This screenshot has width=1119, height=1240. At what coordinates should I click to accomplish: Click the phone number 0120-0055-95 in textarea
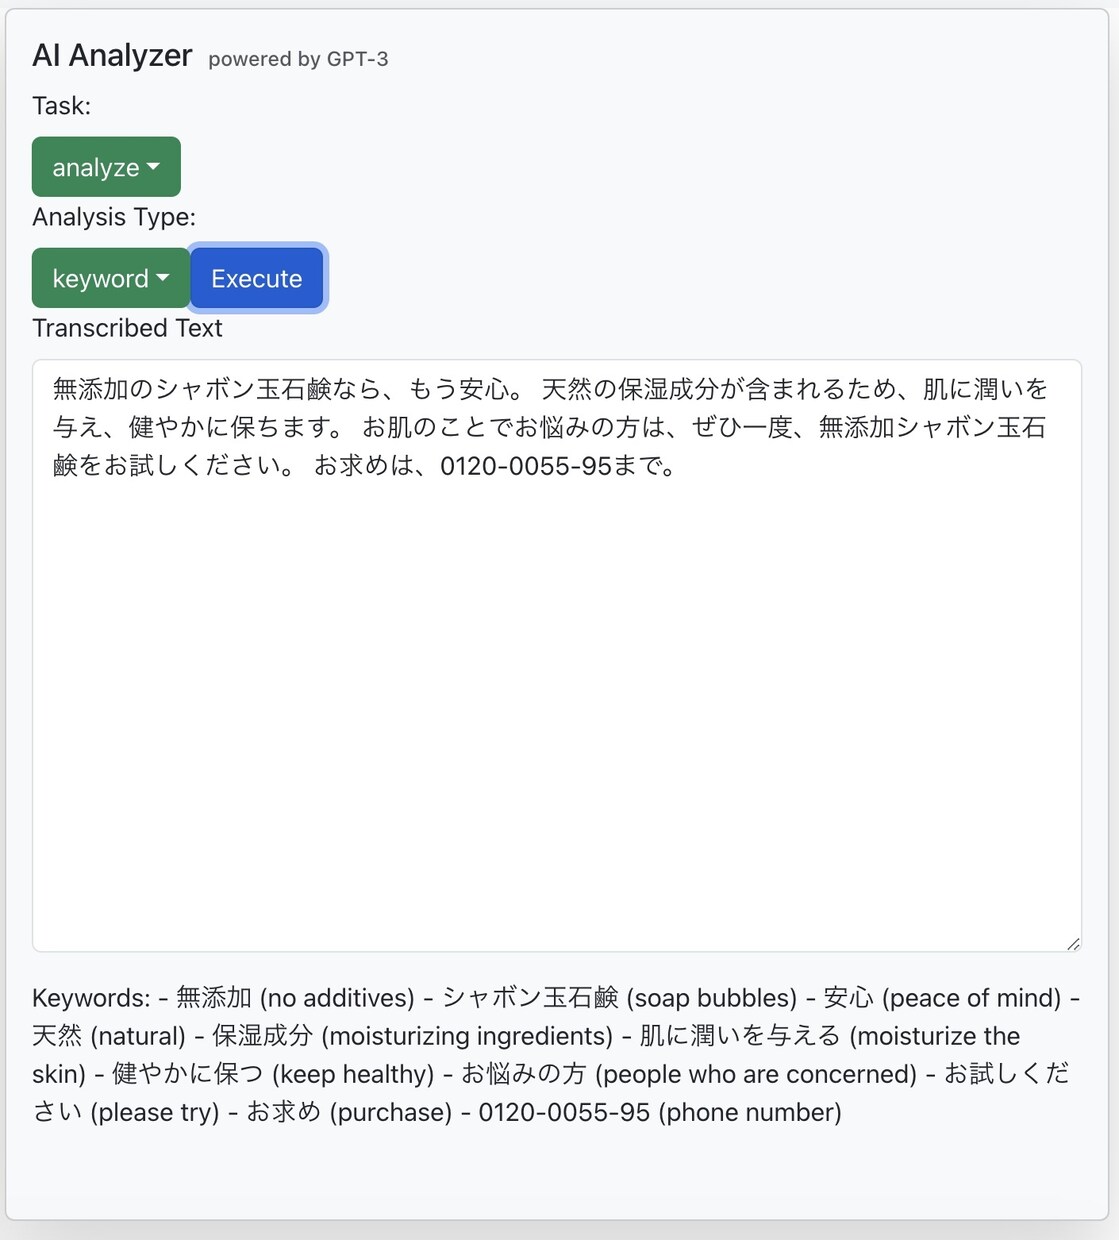(x=526, y=466)
